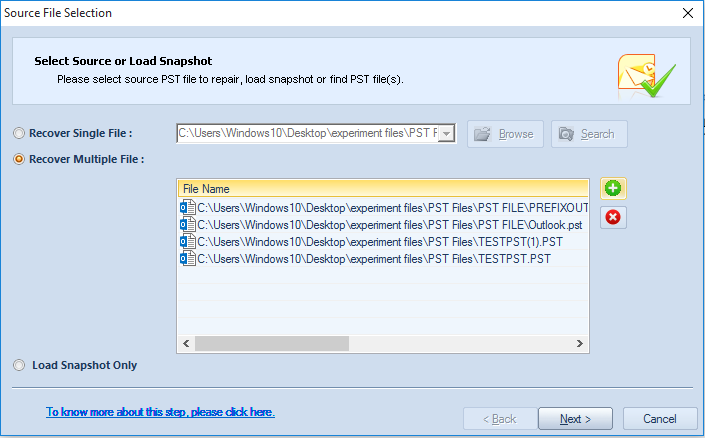
Task: Click the mail checkmark icon in the header
Action: pos(647,76)
